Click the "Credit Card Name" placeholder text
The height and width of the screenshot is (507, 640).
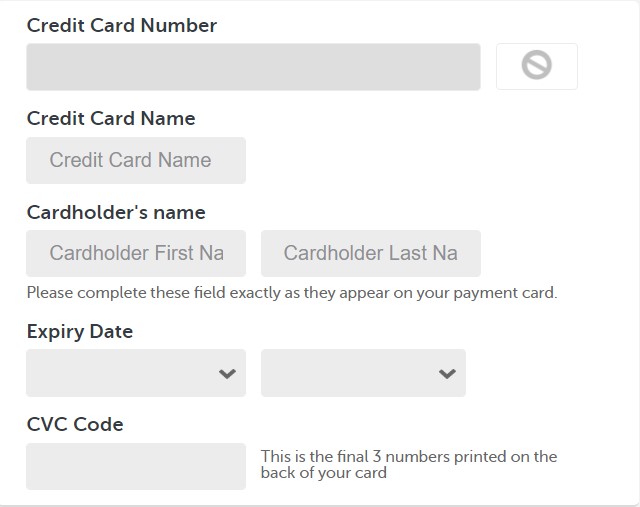coord(130,160)
